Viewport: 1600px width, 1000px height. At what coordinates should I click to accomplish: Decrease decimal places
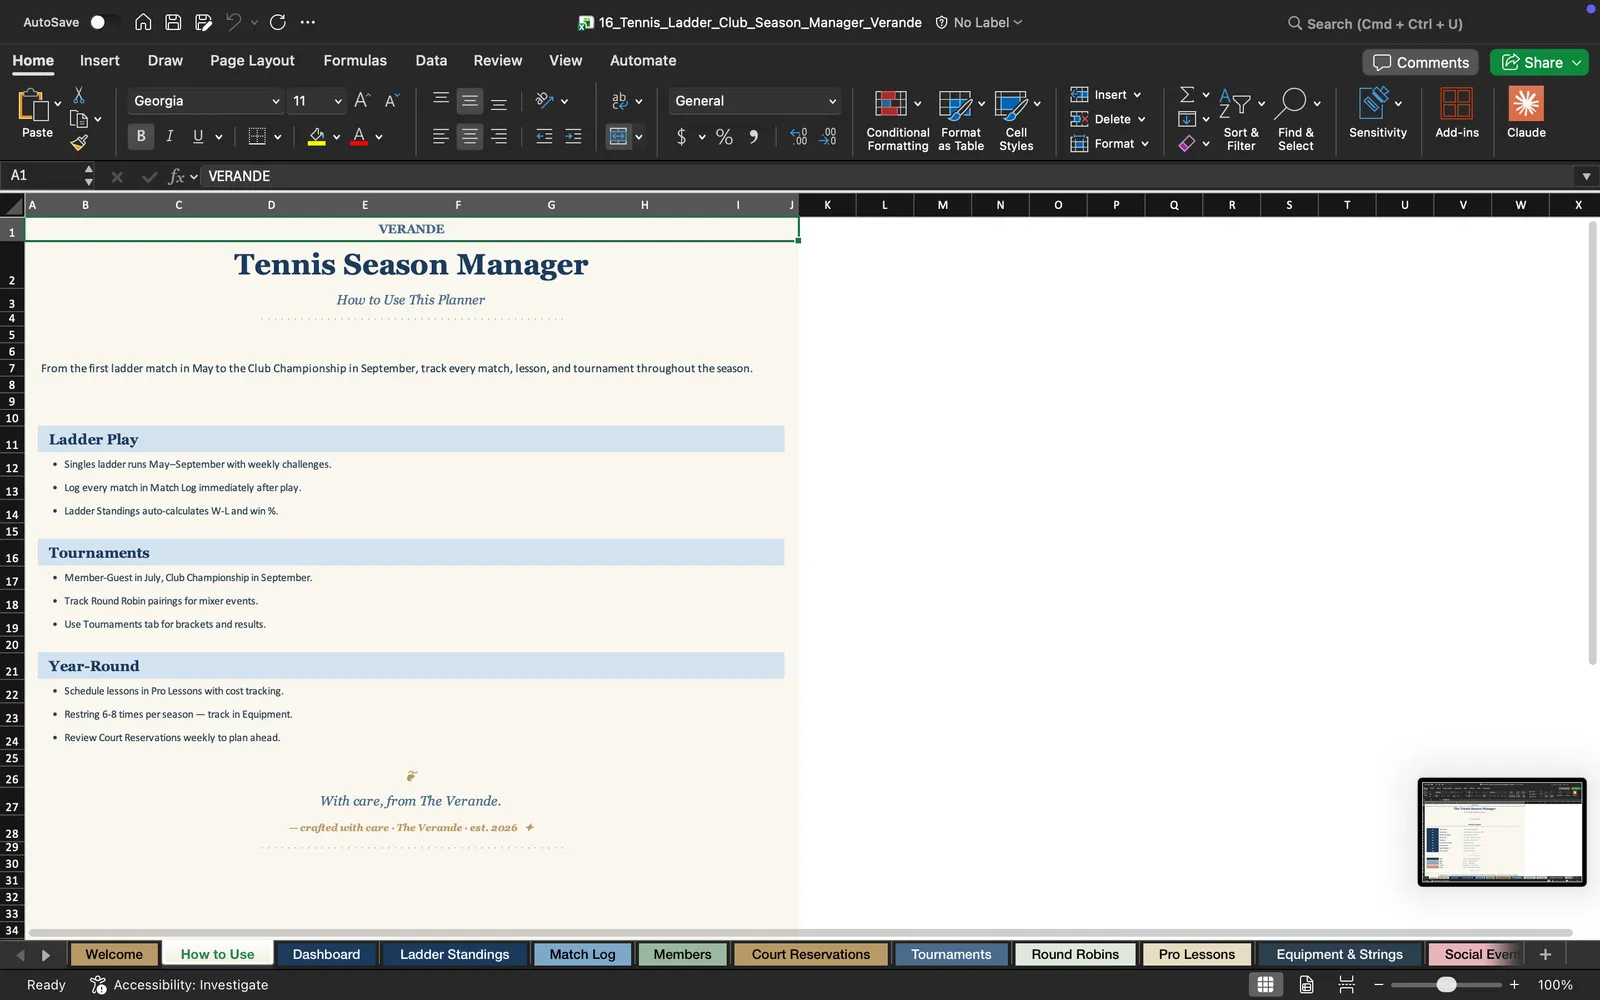pos(828,137)
